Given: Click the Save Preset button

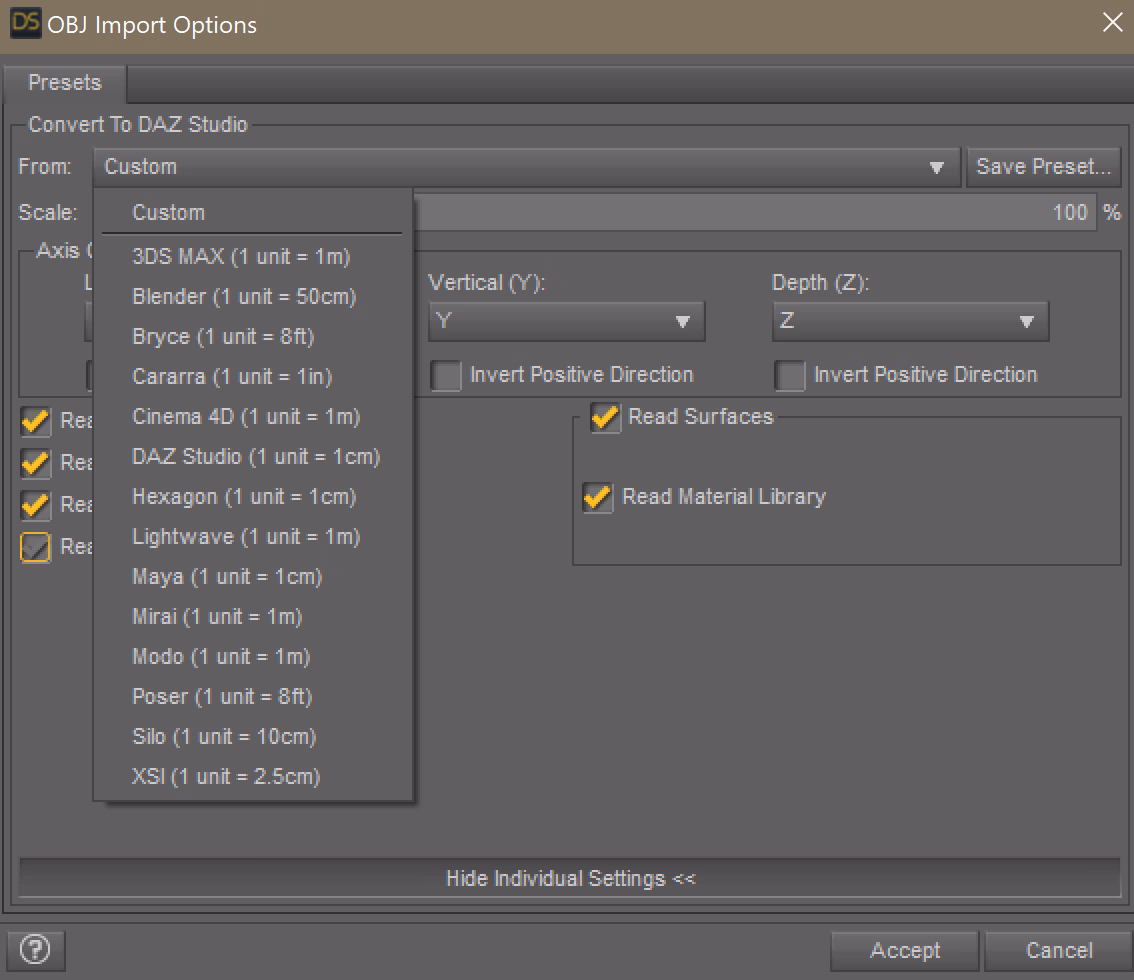Looking at the screenshot, I should pos(1044,167).
